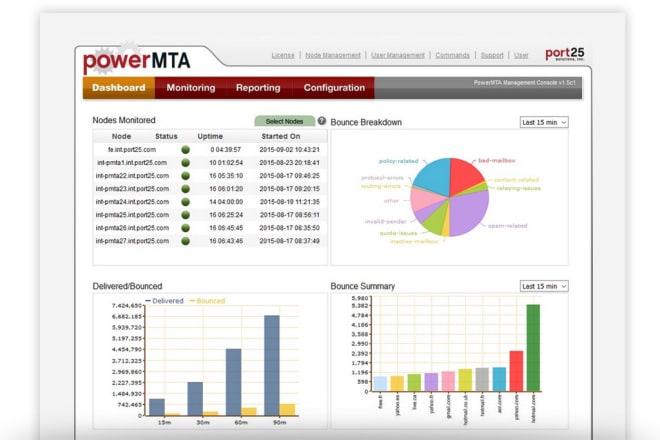660x440 pixels.
Task: Click the spam-related pie label
Action: coord(508,226)
